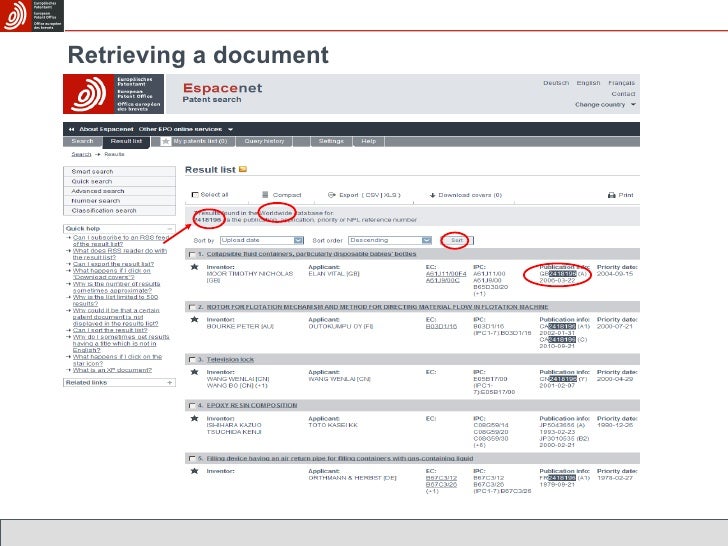Open help link What is an XP document
The width and height of the screenshot is (728, 546).
click(112, 370)
